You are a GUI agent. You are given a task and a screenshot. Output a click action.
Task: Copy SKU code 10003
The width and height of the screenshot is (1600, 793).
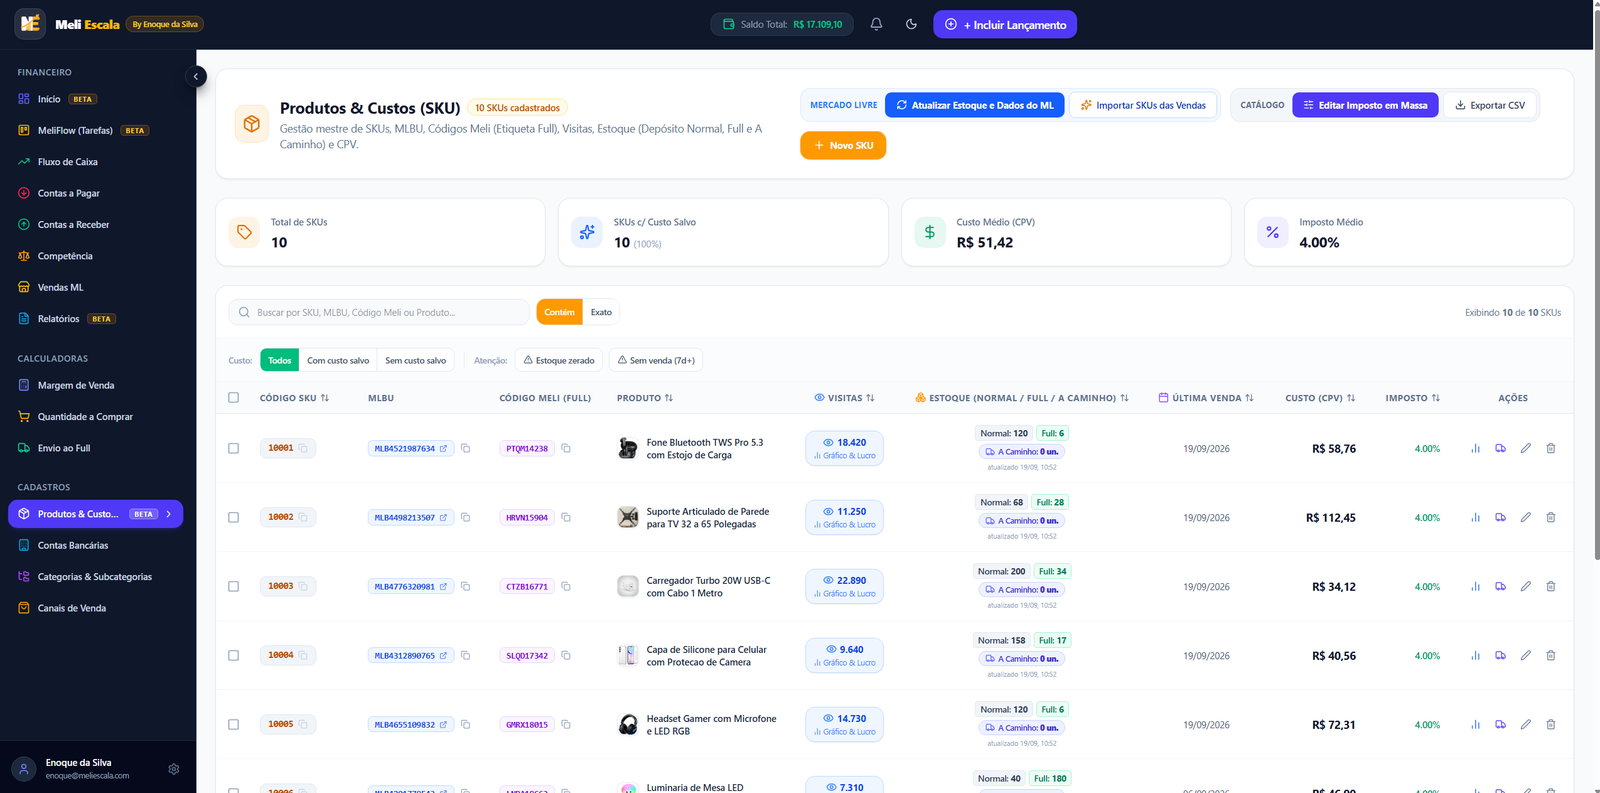point(303,586)
